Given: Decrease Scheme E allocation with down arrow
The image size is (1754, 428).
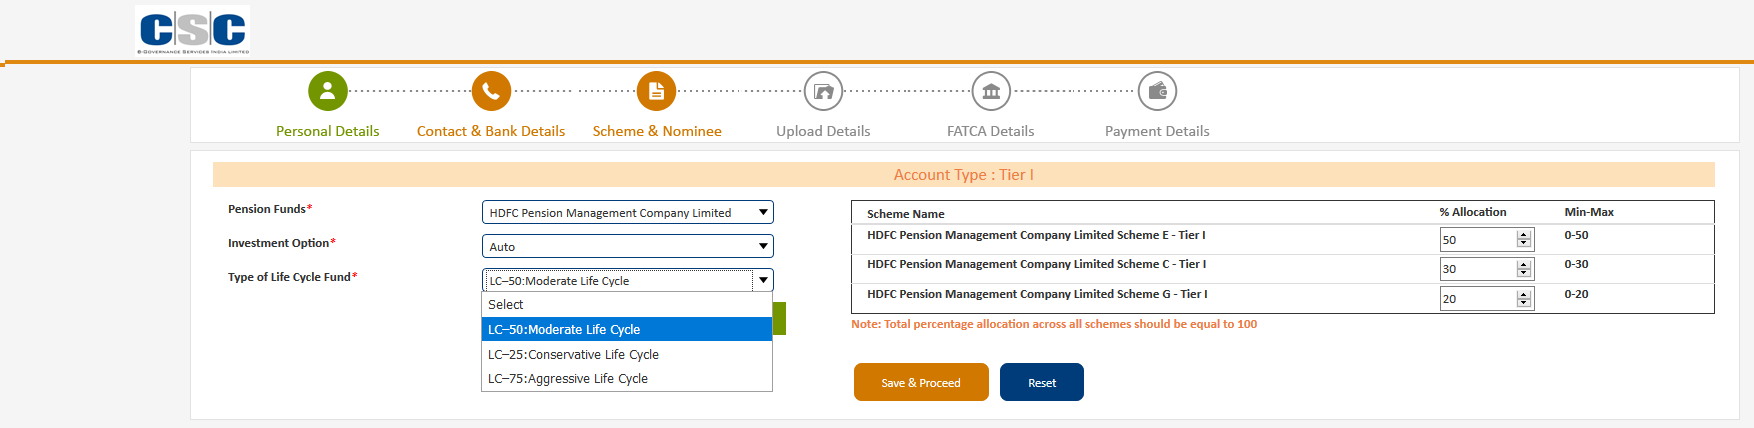Looking at the screenshot, I should coord(1524,244).
